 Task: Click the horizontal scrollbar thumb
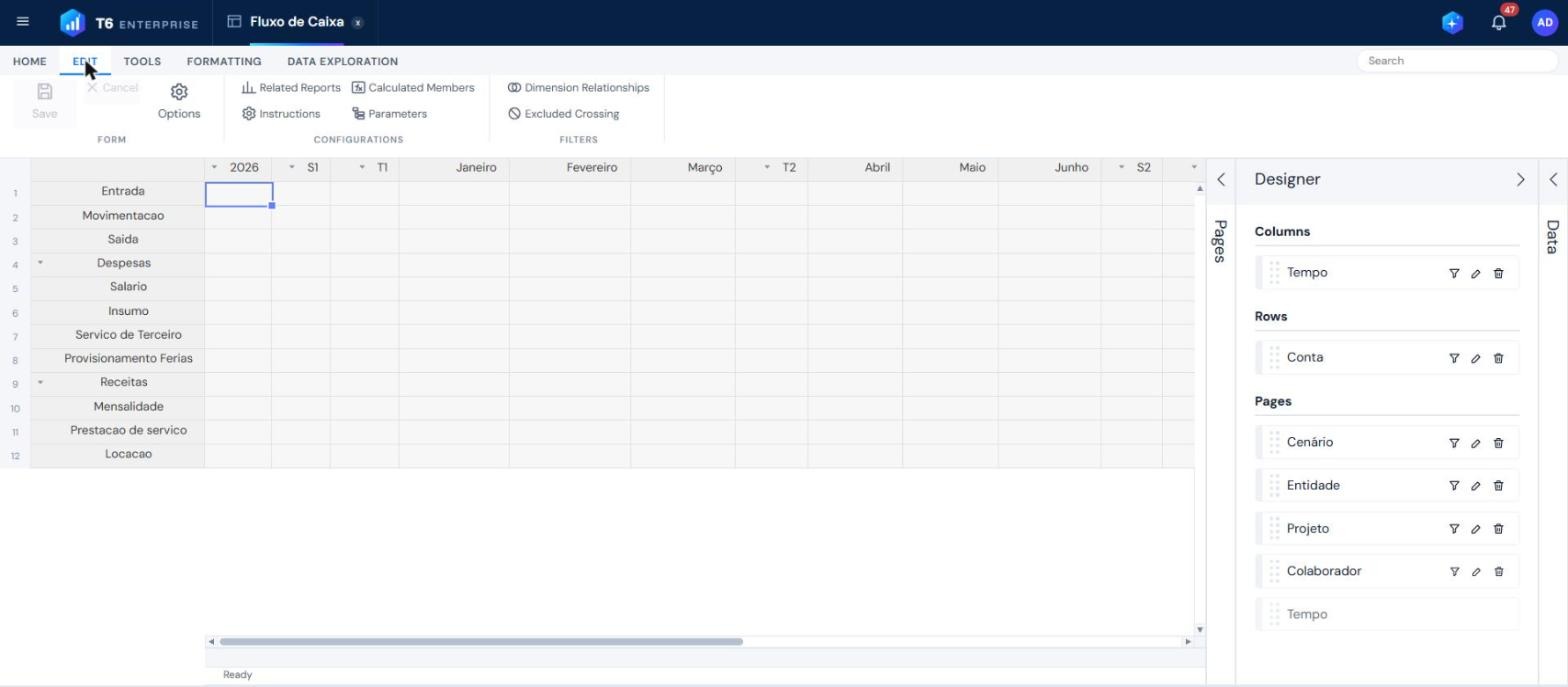(x=481, y=642)
